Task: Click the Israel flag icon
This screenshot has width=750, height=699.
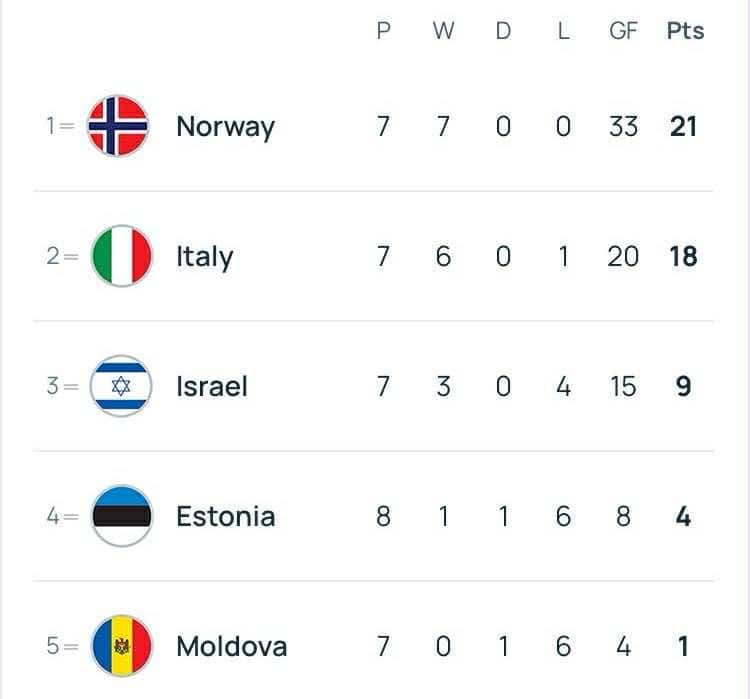Action: tap(121, 386)
